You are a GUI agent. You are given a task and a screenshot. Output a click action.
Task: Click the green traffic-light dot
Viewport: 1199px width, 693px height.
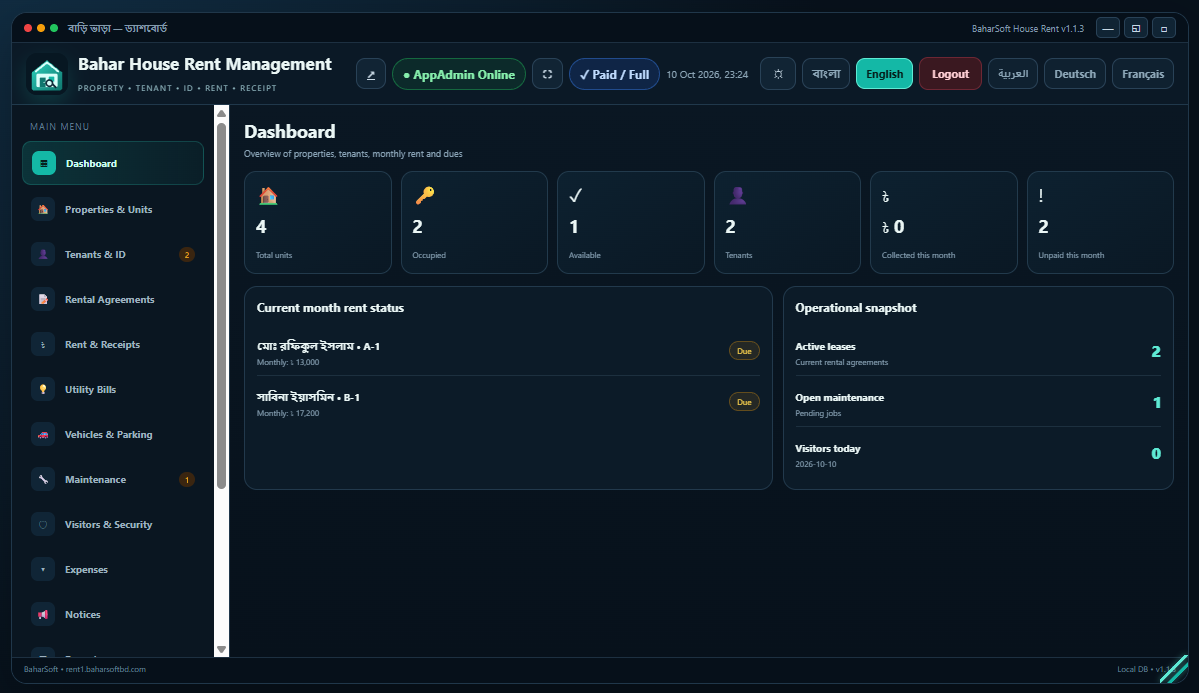[x=54, y=28]
